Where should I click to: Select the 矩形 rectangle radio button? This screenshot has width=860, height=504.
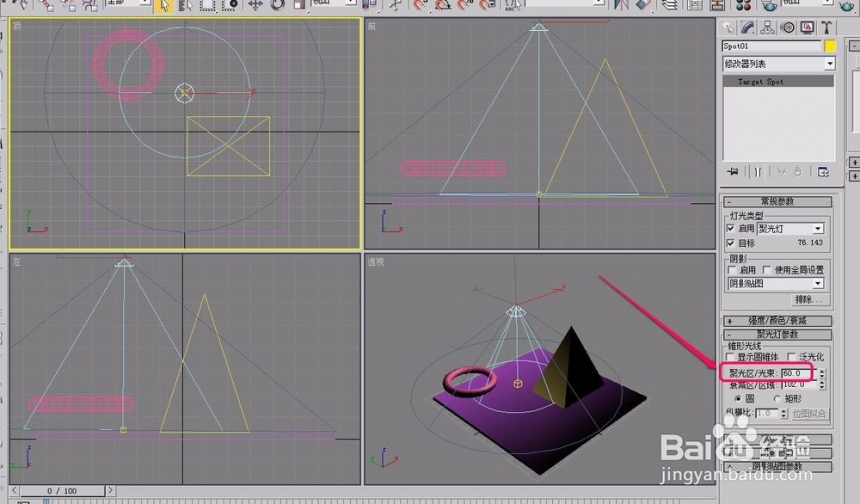click(x=777, y=399)
